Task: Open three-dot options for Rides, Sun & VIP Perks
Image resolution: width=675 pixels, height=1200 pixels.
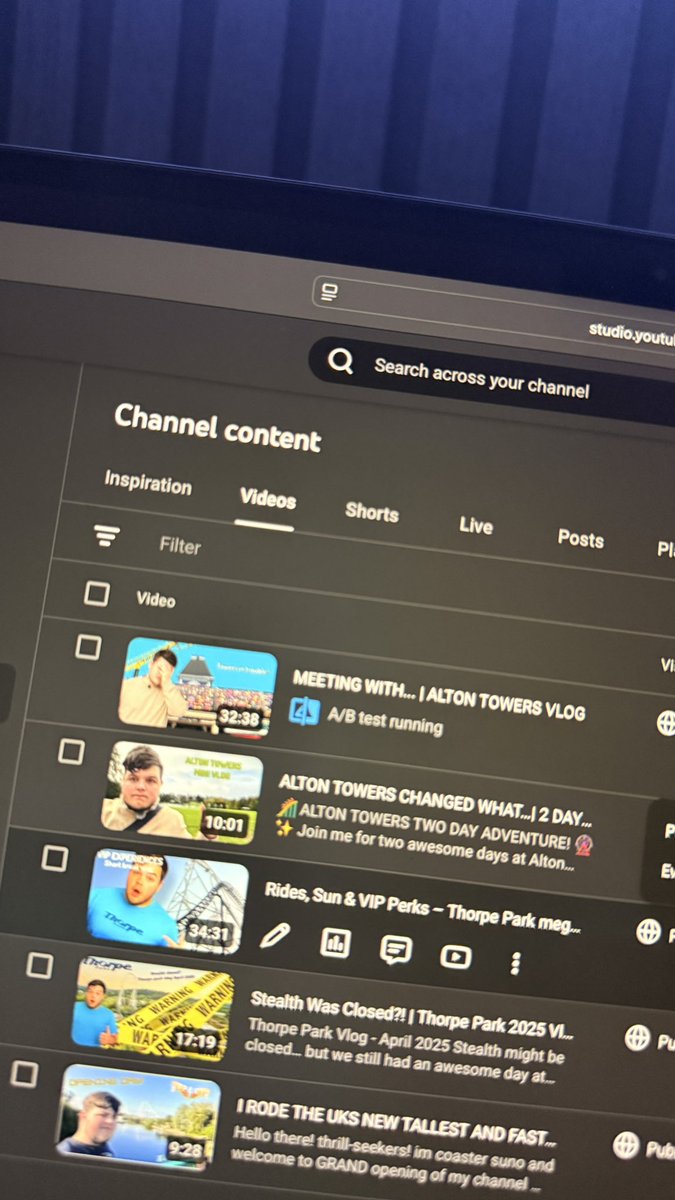Action: click(515, 963)
